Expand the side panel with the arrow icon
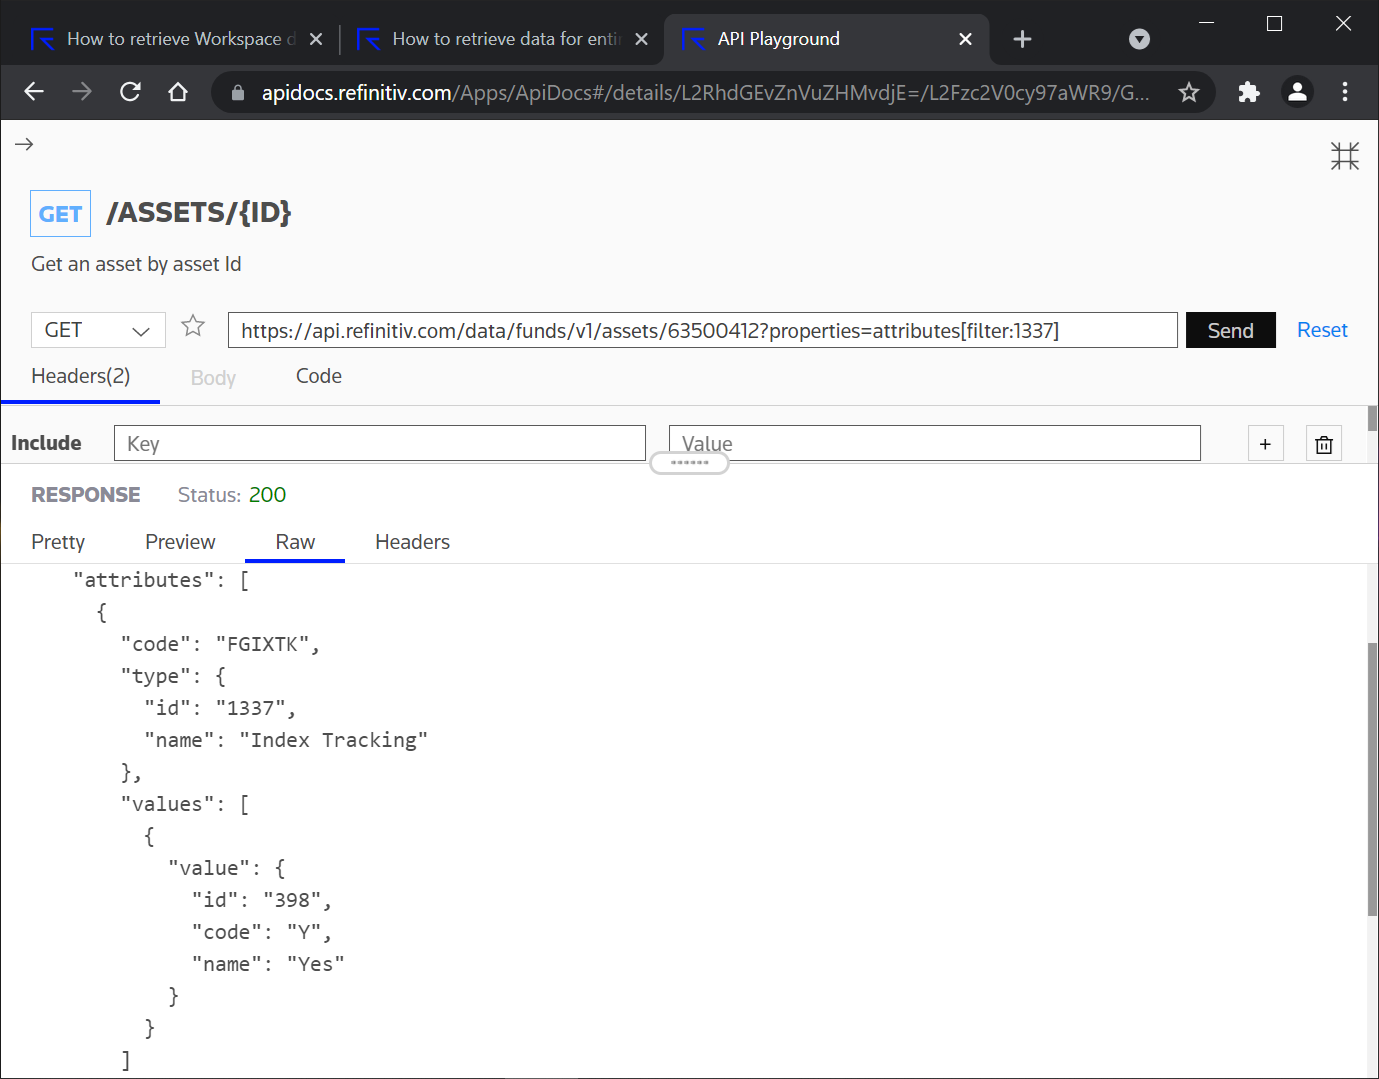 (x=24, y=144)
